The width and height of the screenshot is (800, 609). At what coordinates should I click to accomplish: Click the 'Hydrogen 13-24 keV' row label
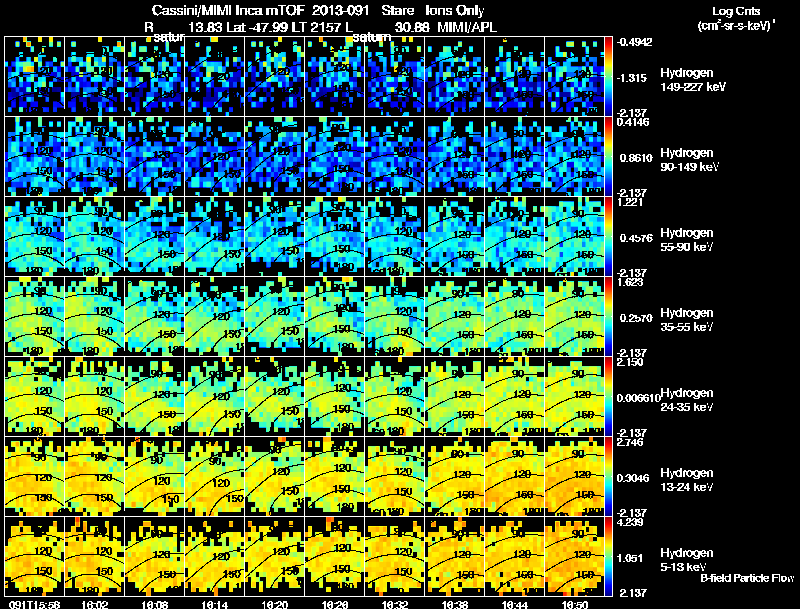[687, 480]
